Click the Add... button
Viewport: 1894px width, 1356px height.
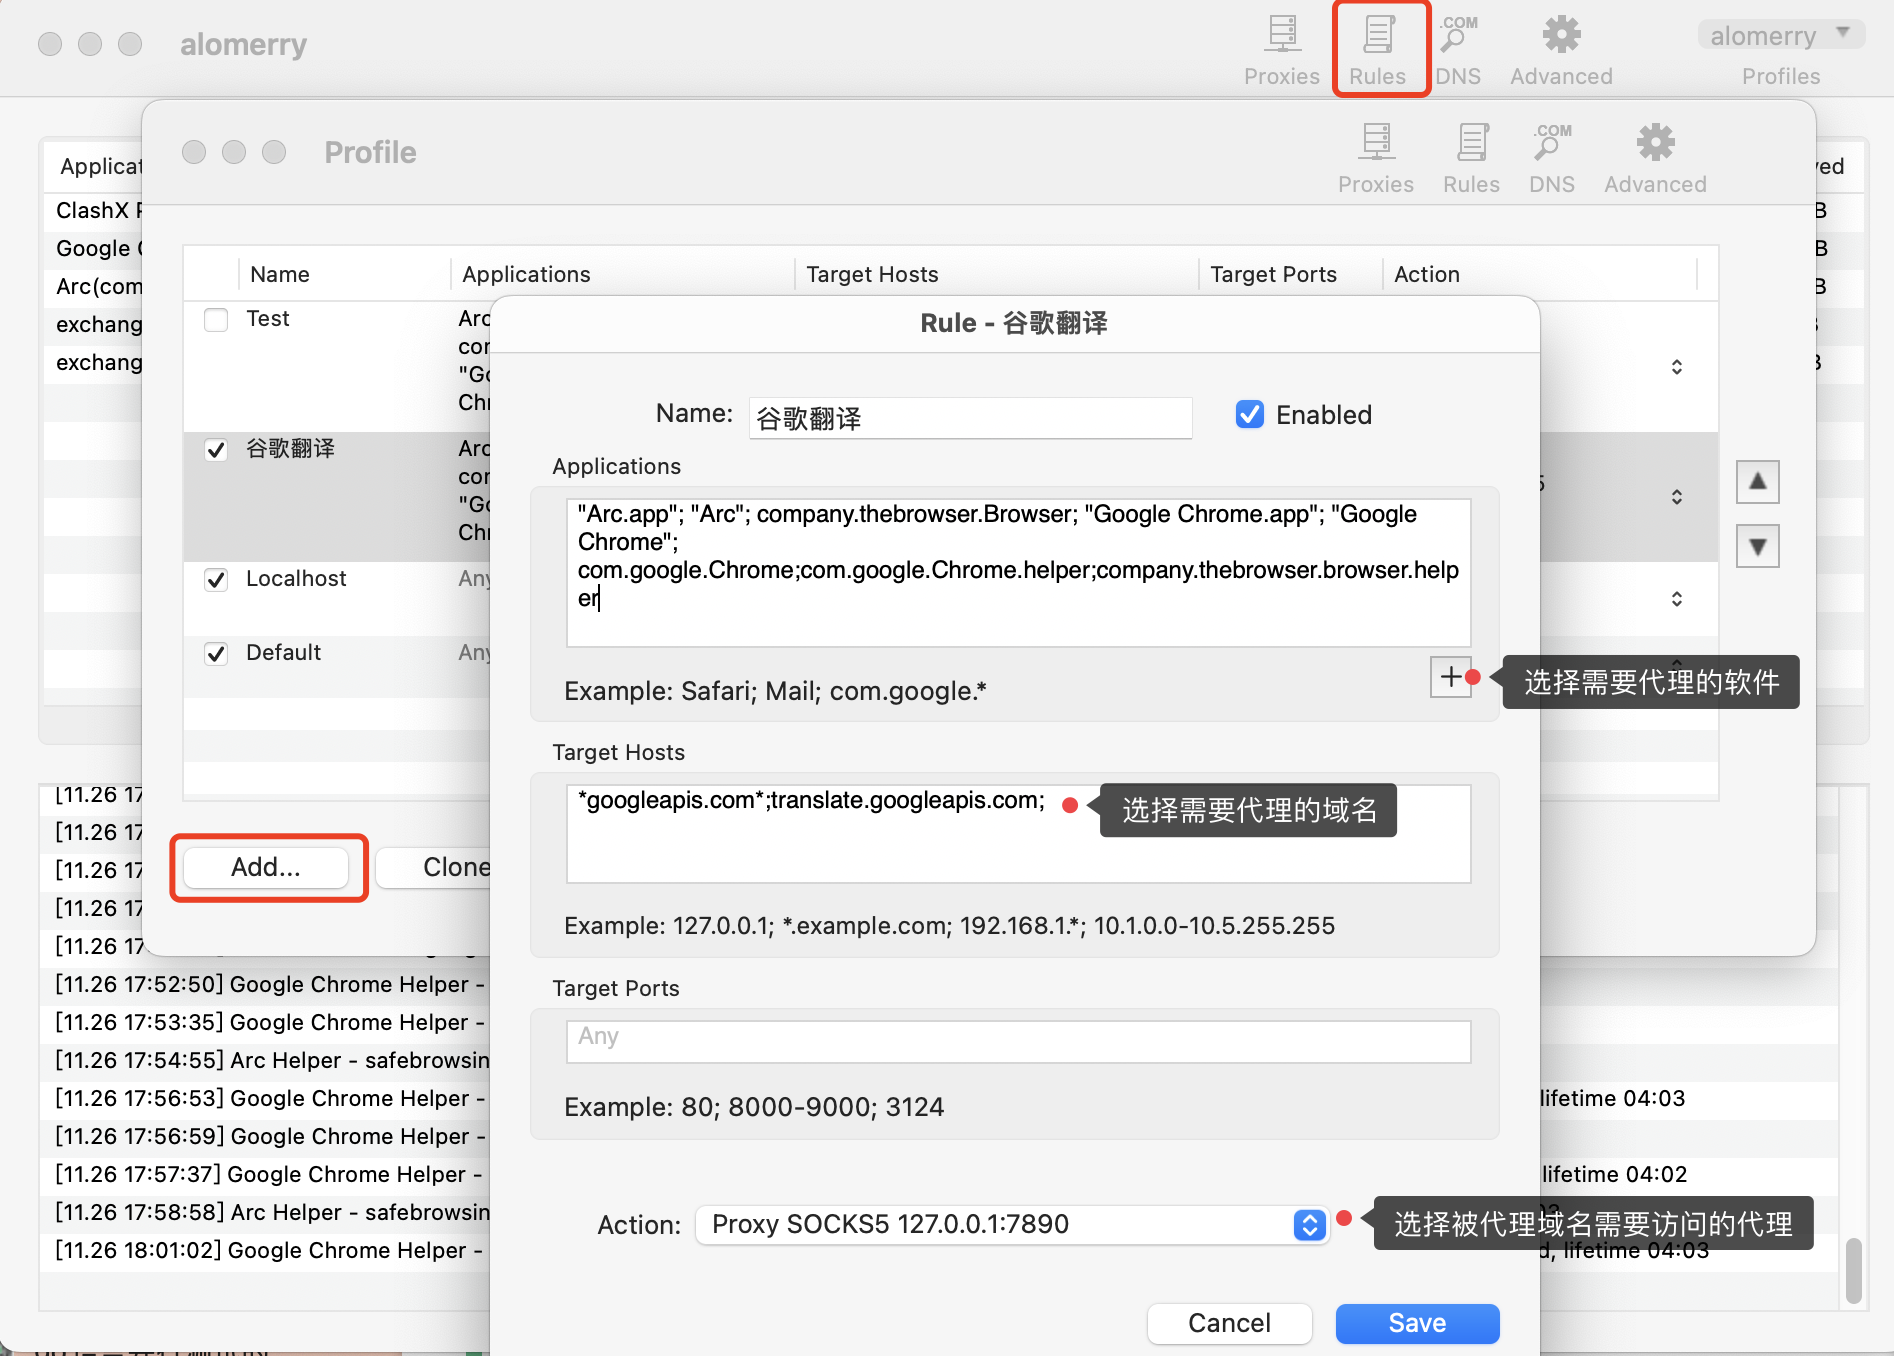click(266, 867)
